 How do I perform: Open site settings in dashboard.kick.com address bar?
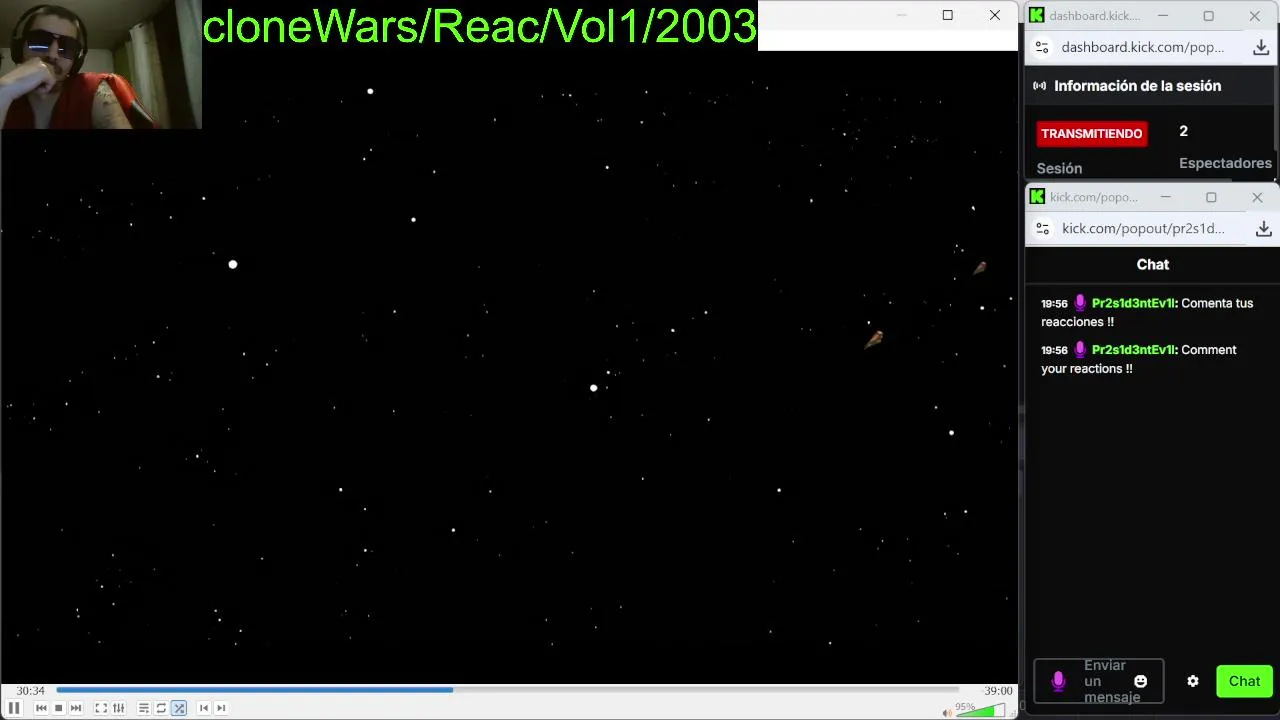click(1042, 47)
